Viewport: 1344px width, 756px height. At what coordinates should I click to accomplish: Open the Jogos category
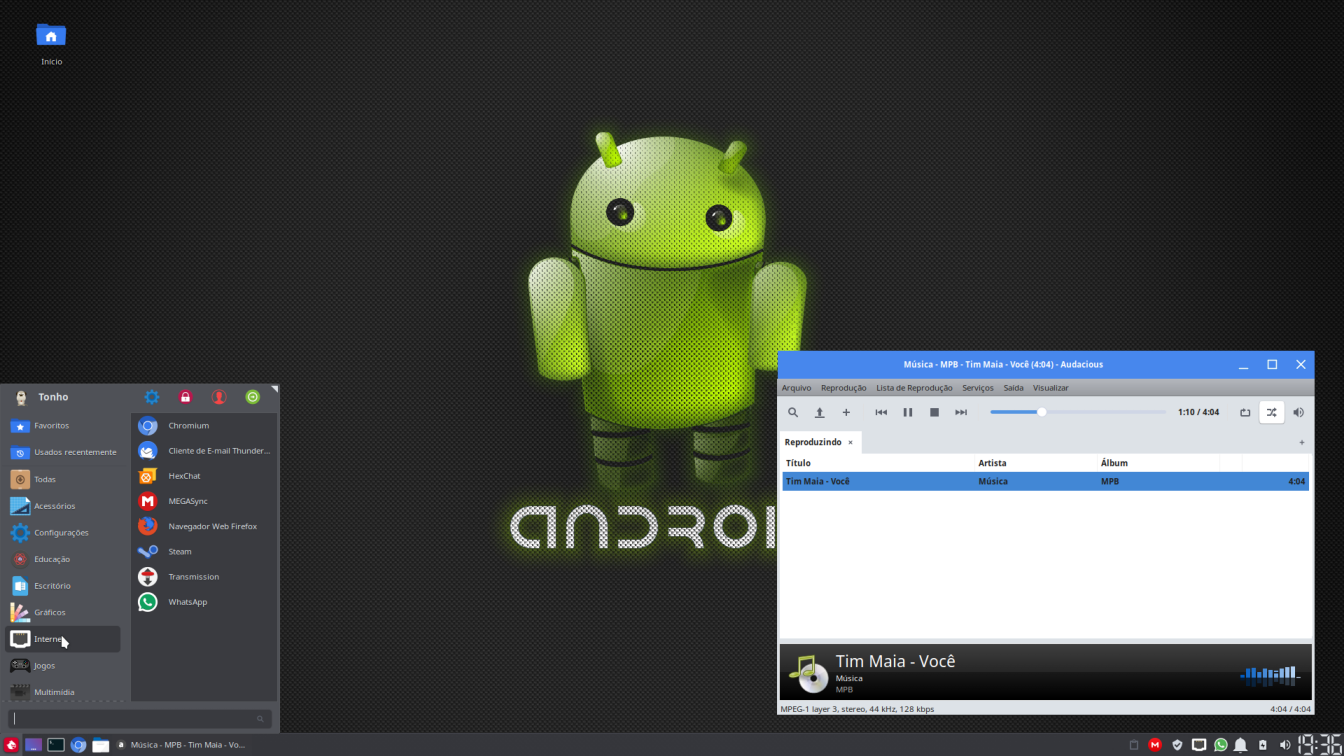pos(63,666)
